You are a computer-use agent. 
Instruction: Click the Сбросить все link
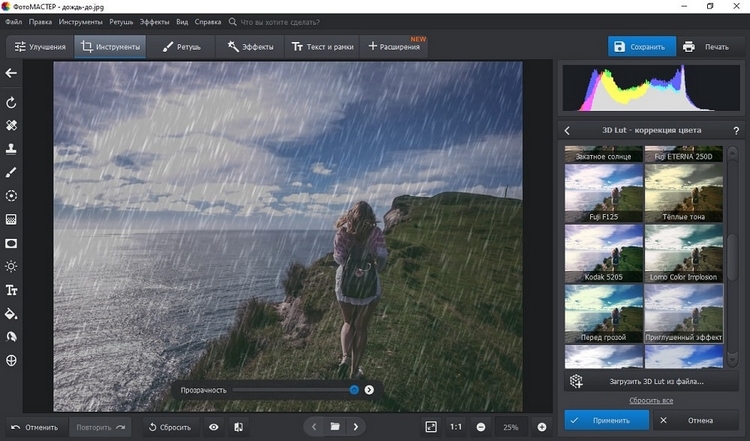[x=649, y=400]
